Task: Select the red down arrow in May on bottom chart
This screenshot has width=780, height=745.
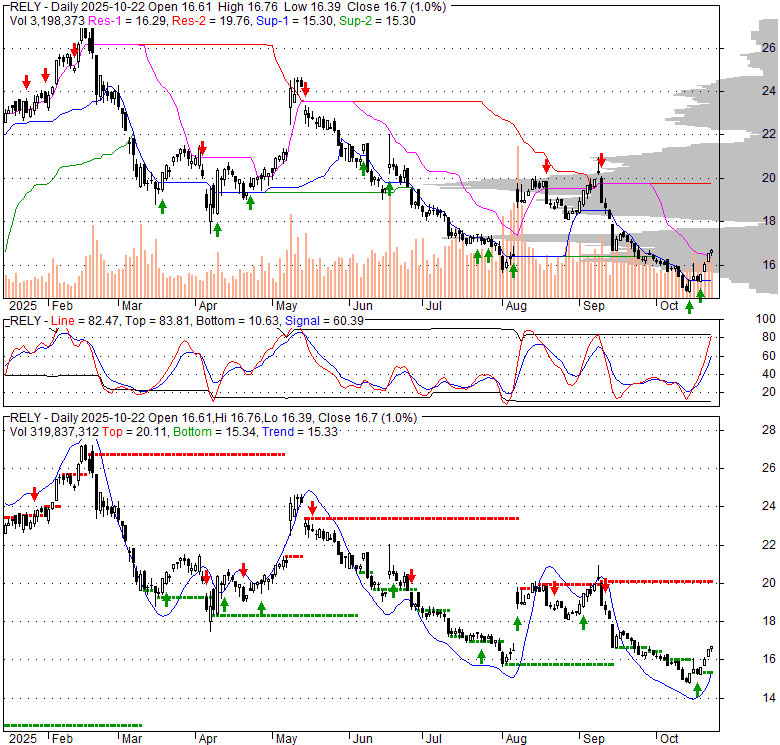Action: click(312, 508)
